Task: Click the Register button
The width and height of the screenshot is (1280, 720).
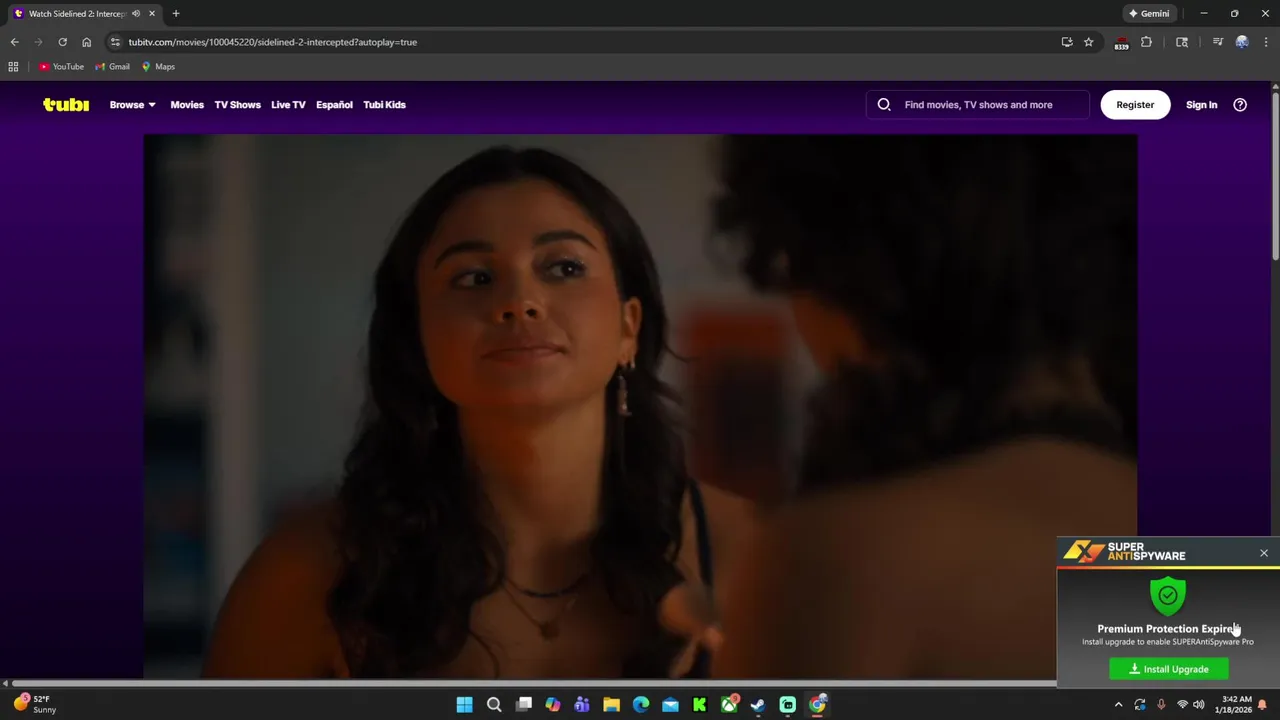Action: [1135, 104]
